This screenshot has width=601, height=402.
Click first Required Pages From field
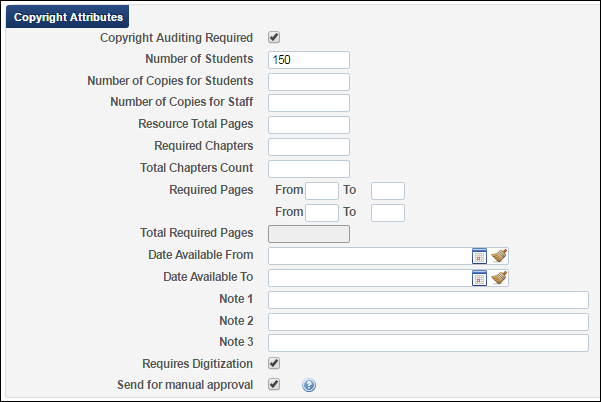pos(322,191)
